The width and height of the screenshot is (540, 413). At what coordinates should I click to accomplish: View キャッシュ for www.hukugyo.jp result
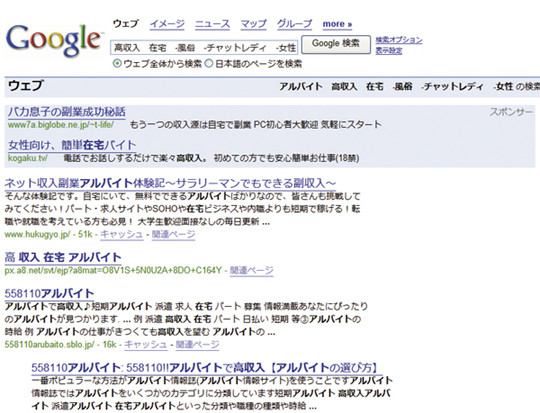122,234
